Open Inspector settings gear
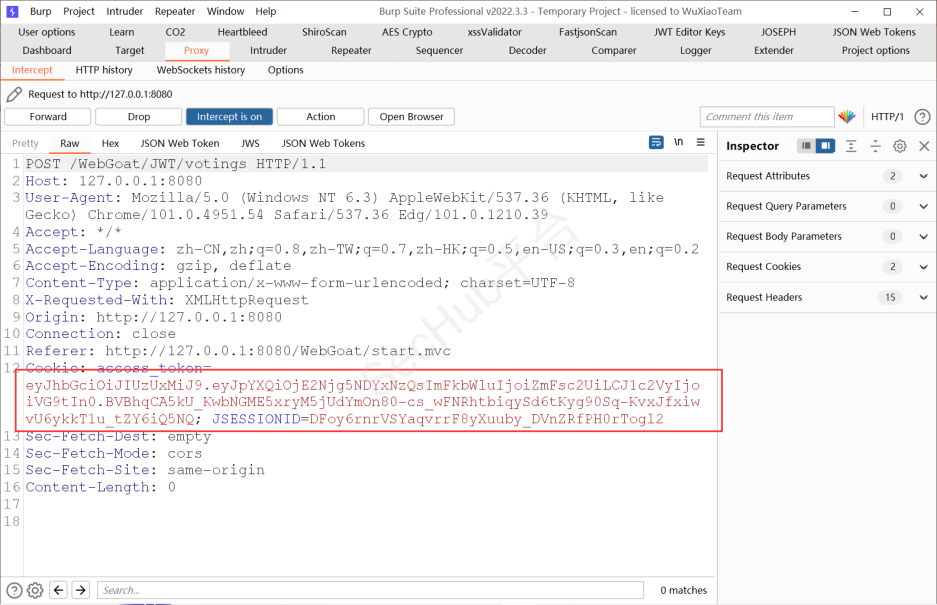 pyautogui.click(x=899, y=146)
